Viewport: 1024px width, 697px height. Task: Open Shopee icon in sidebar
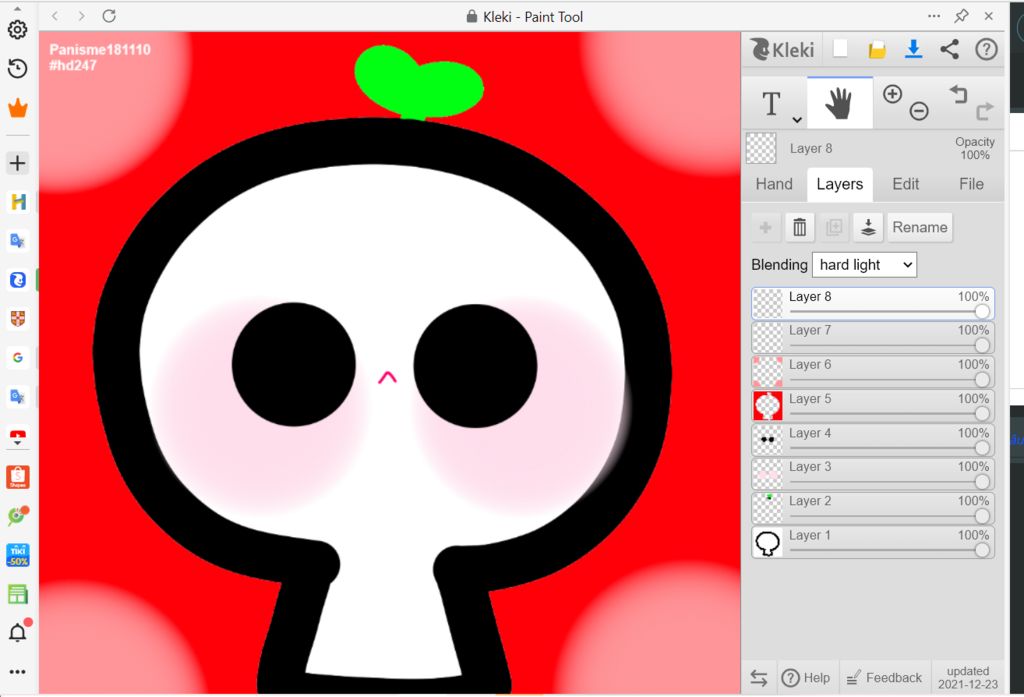18,477
